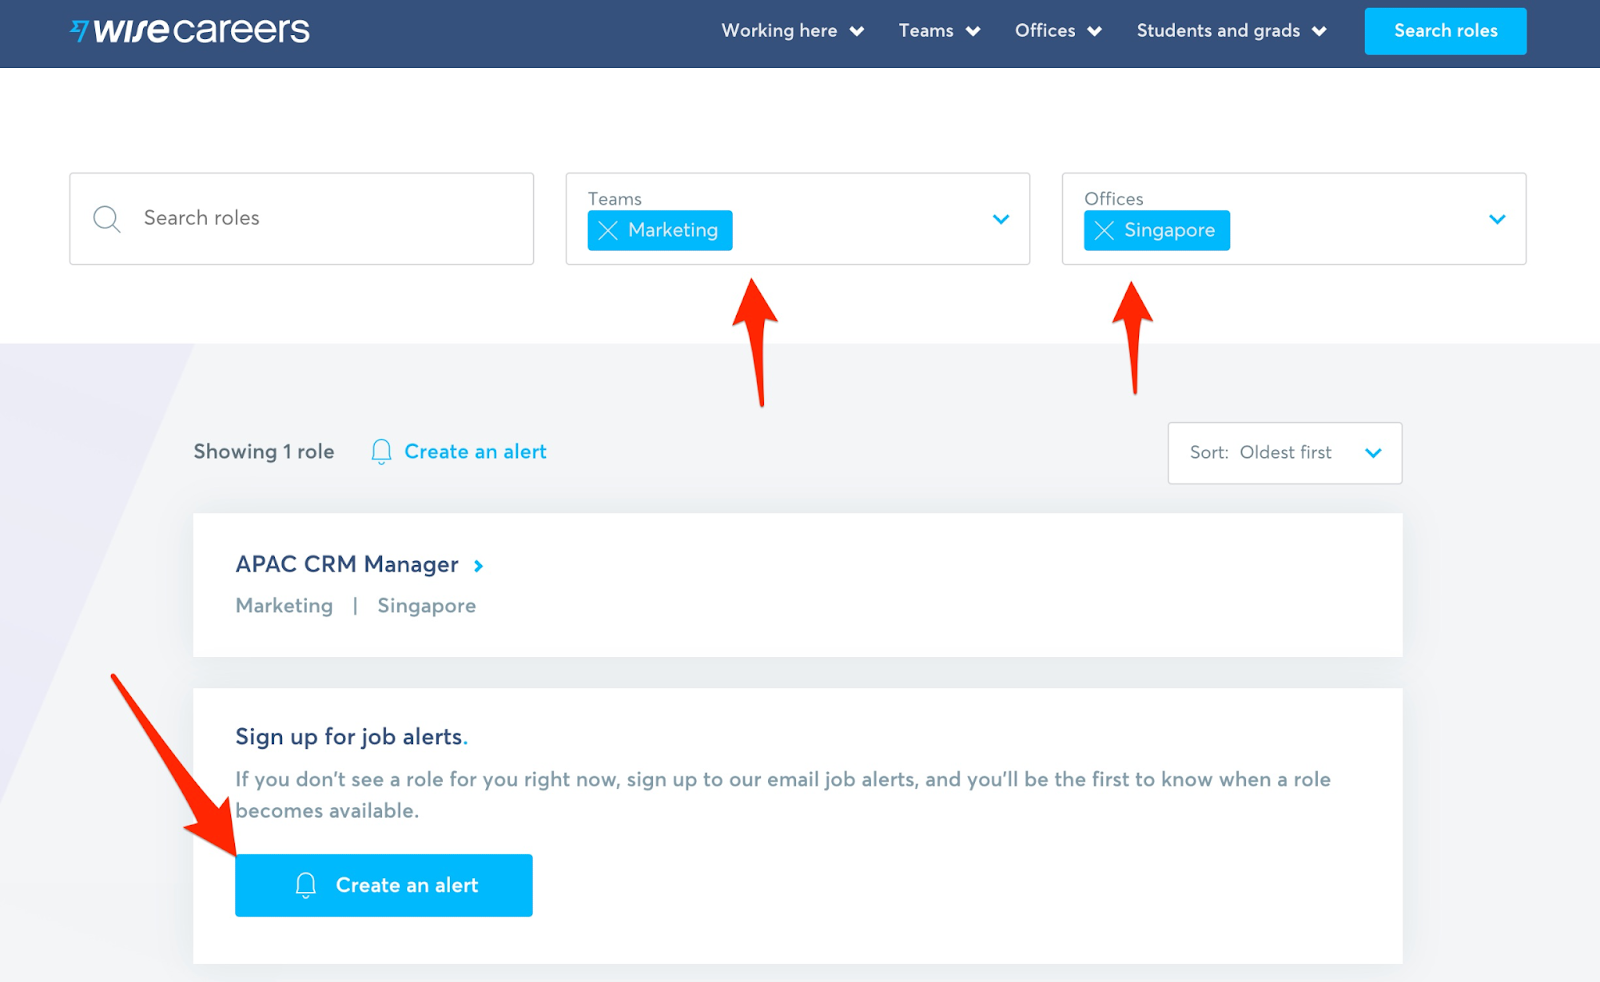The height and width of the screenshot is (982, 1600).
Task: Expand the Offices filter dropdown
Action: point(1497,219)
